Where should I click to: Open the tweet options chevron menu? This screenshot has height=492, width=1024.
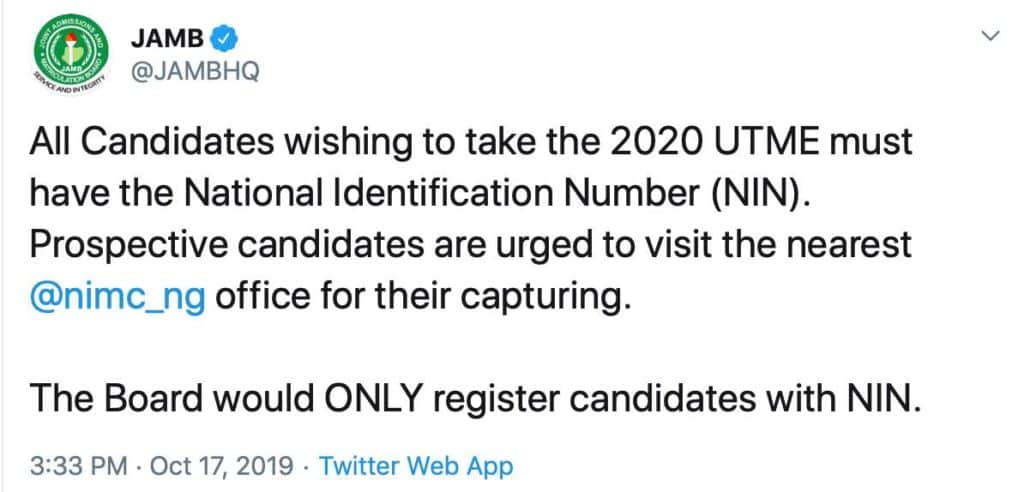pyautogui.click(x=990, y=37)
